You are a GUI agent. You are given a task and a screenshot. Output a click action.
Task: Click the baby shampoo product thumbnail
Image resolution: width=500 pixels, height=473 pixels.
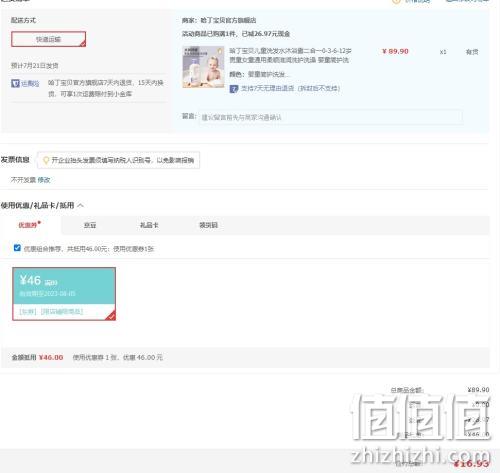click(x=203, y=67)
